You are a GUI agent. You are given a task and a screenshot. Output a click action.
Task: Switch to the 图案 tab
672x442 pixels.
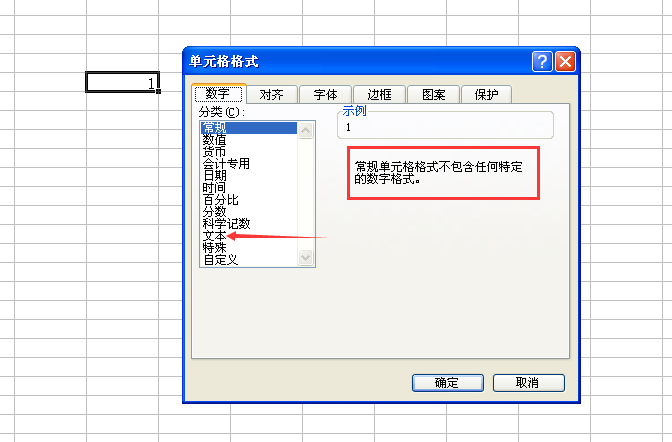coord(433,94)
